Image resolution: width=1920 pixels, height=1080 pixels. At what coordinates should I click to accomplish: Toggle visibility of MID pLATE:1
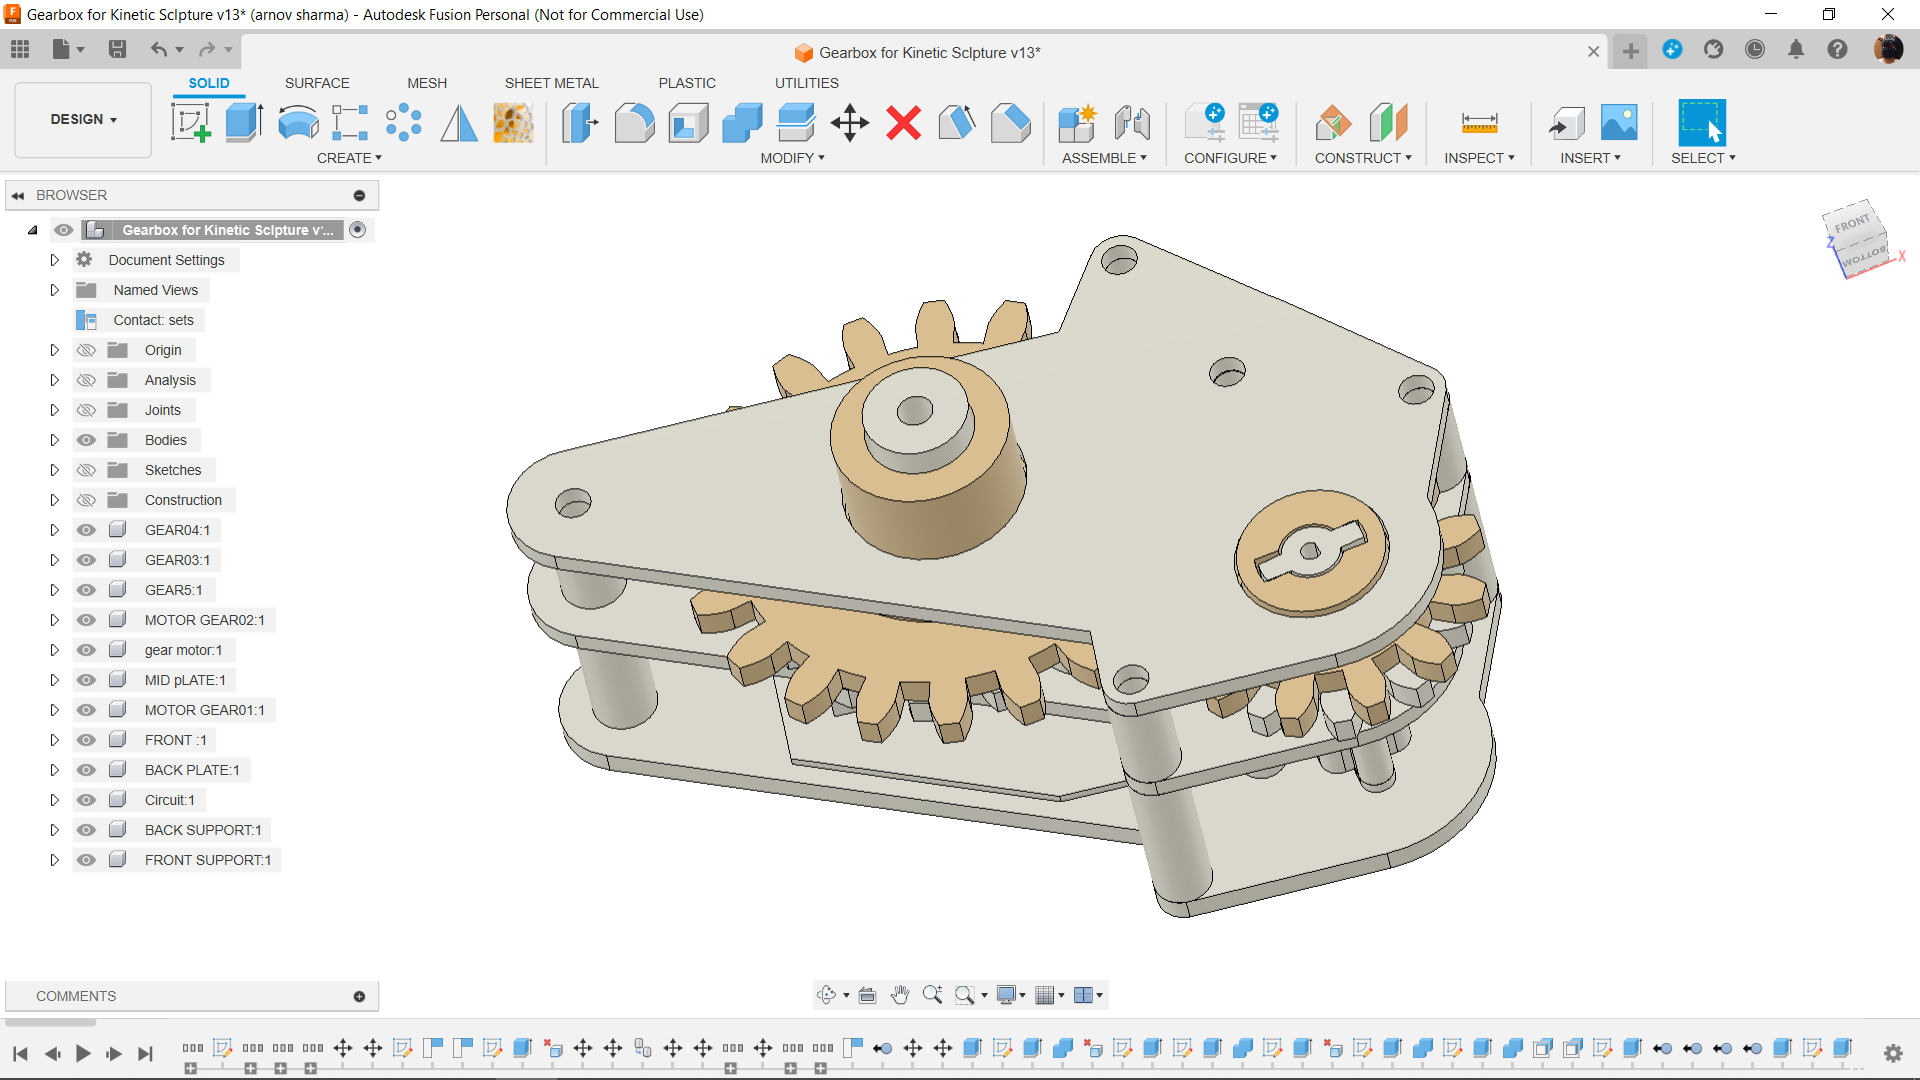pos(86,680)
